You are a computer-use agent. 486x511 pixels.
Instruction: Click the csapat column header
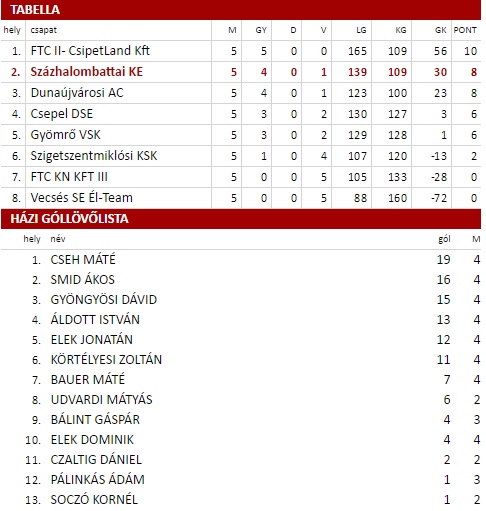pos(44,30)
